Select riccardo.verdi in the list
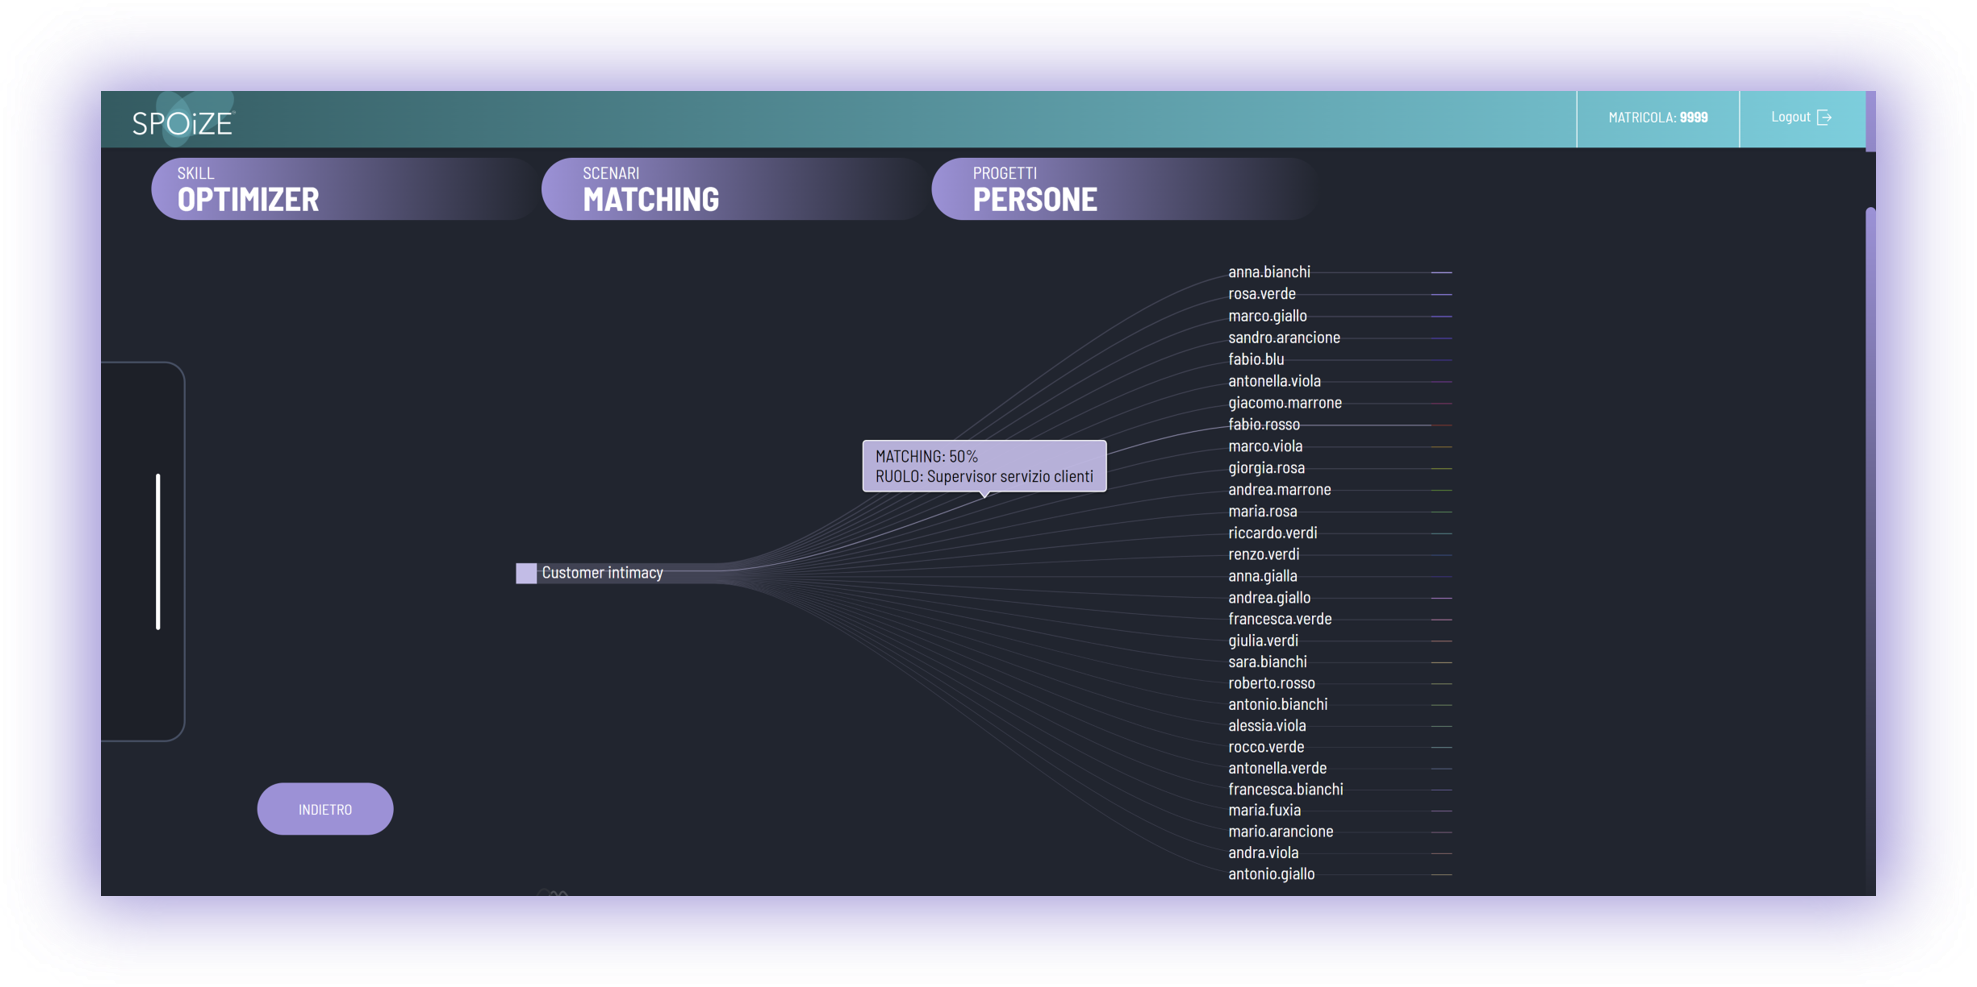The image size is (1977, 987). pos(1272,533)
